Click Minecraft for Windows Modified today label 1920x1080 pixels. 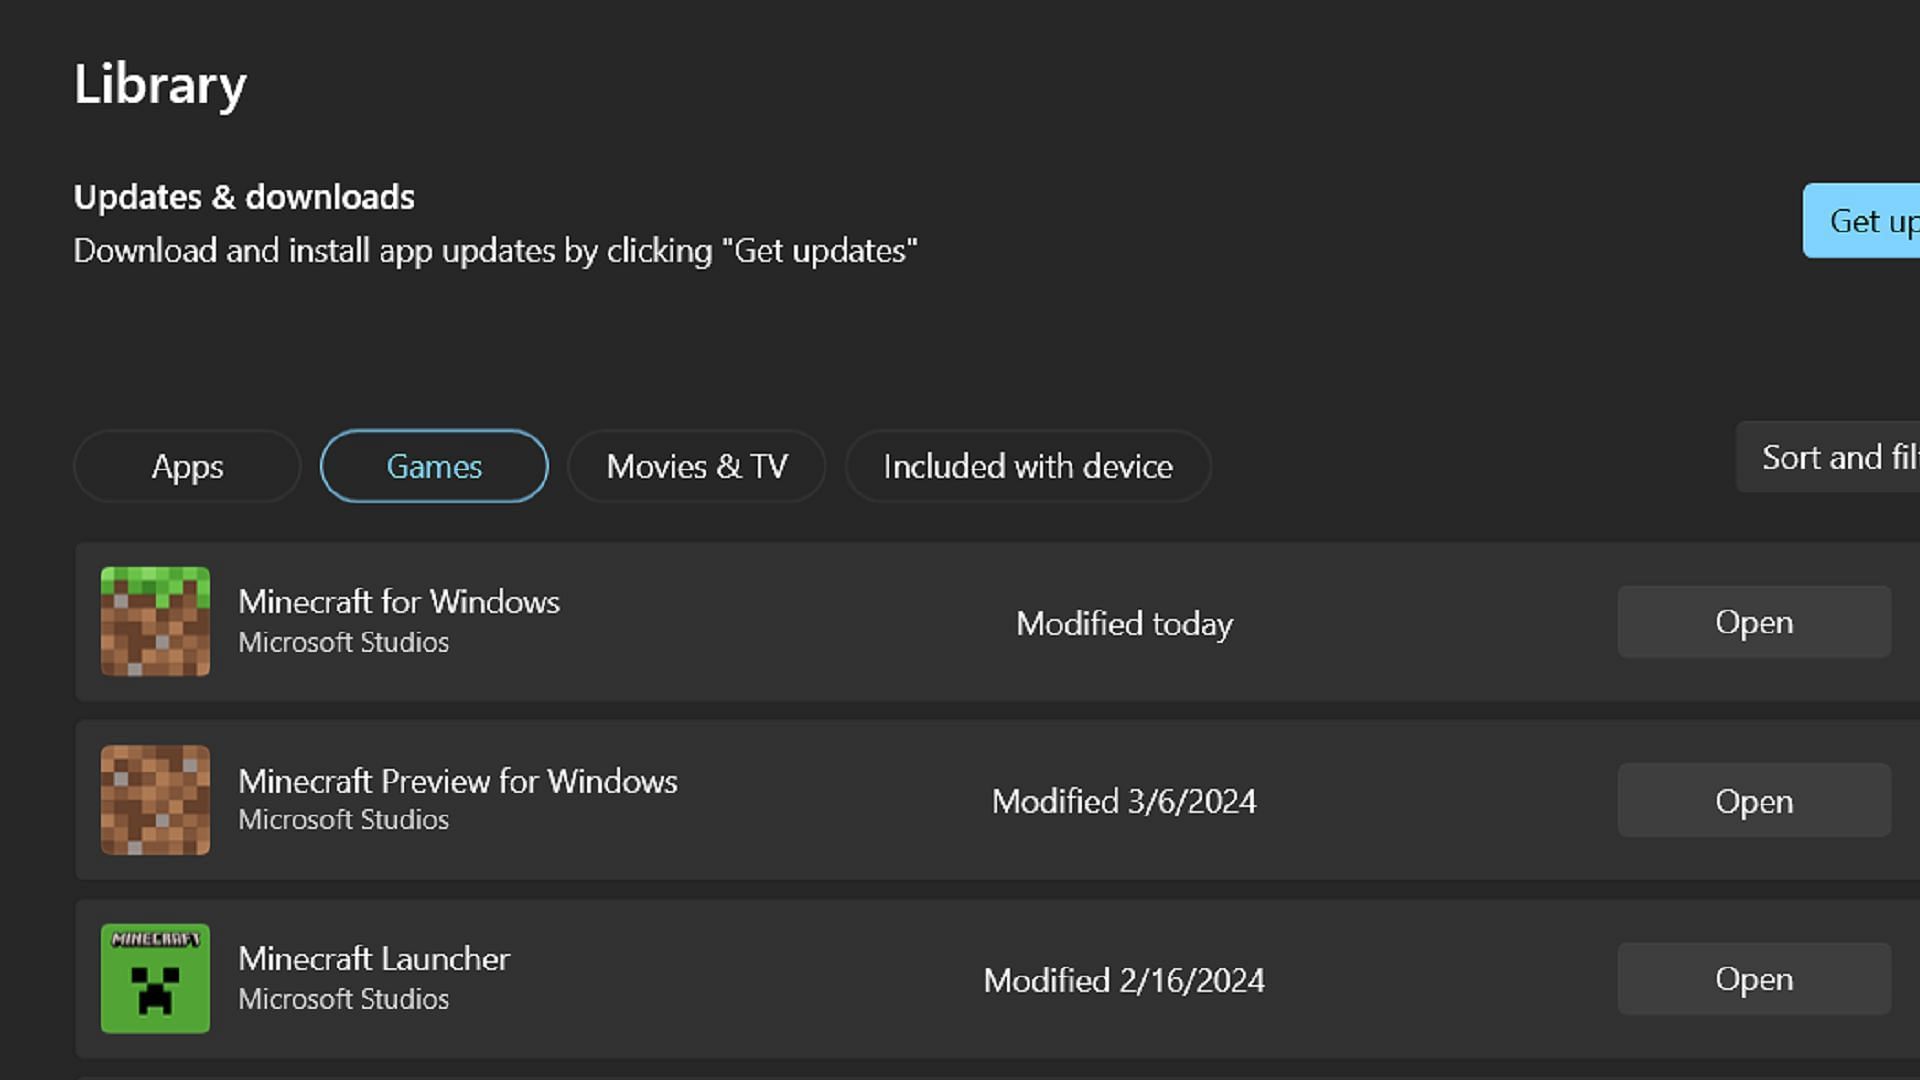pos(1125,622)
